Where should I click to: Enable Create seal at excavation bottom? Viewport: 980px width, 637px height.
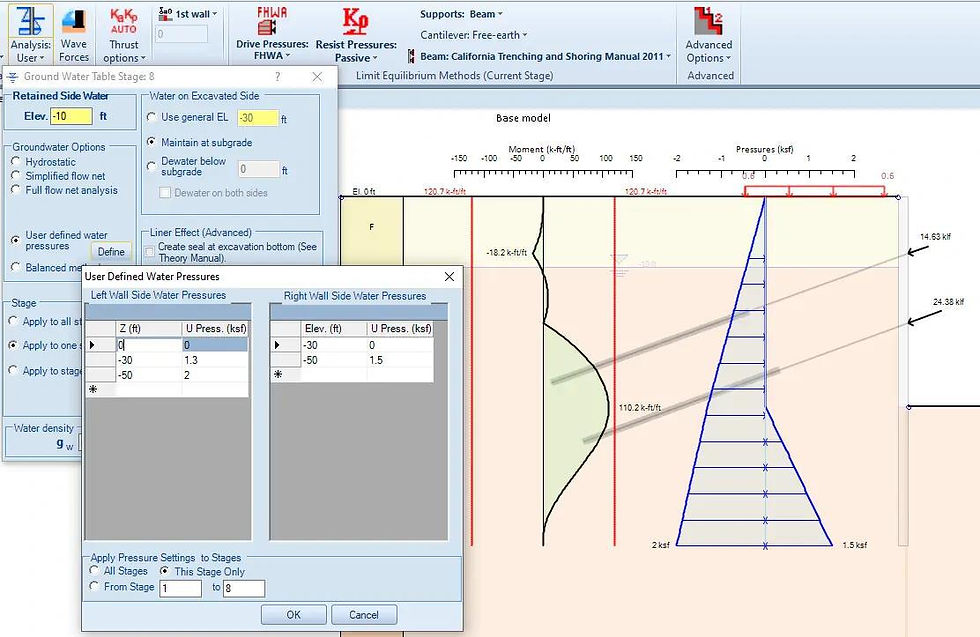[x=149, y=252]
